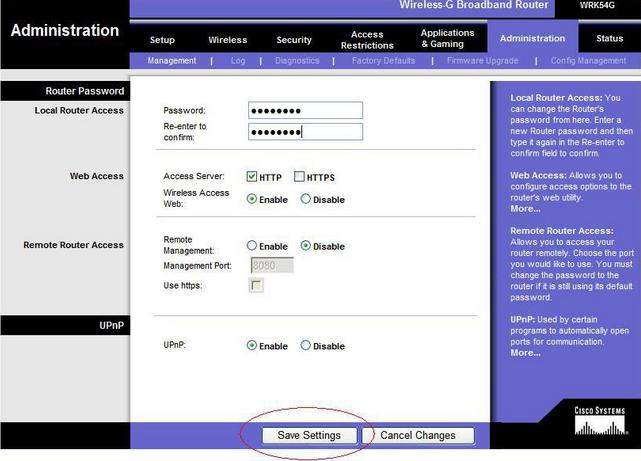The height and width of the screenshot is (461, 641).
Task: Open the Factory Defaults sub-tab
Action: coord(383,60)
